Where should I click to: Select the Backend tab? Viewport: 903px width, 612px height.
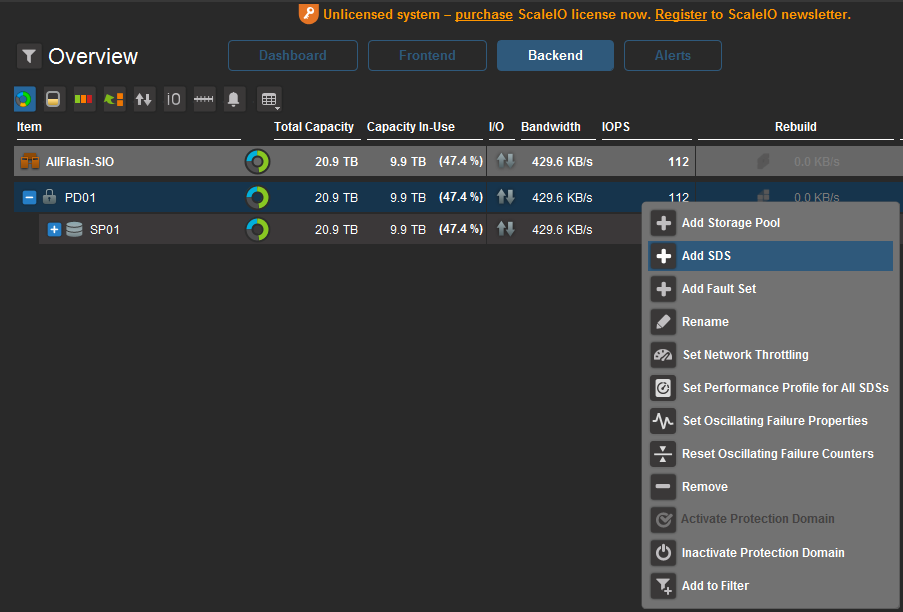555,55
